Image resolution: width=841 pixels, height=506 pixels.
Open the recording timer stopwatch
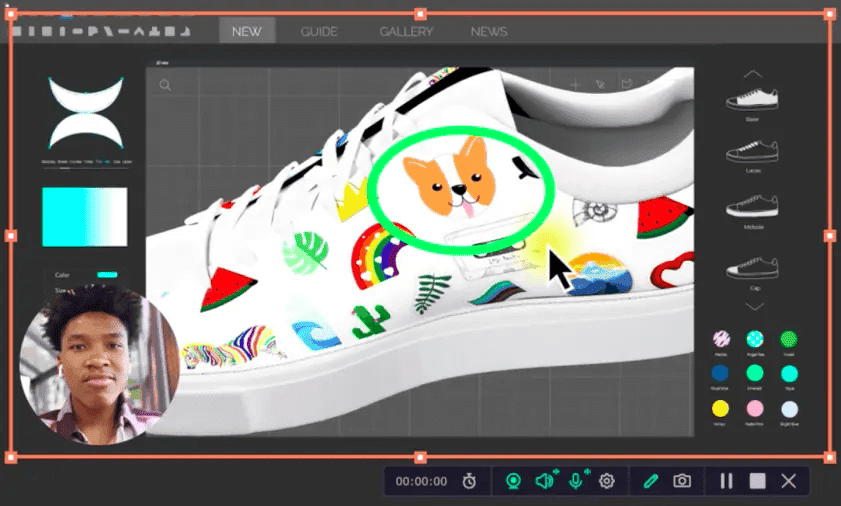click(469, 481)
